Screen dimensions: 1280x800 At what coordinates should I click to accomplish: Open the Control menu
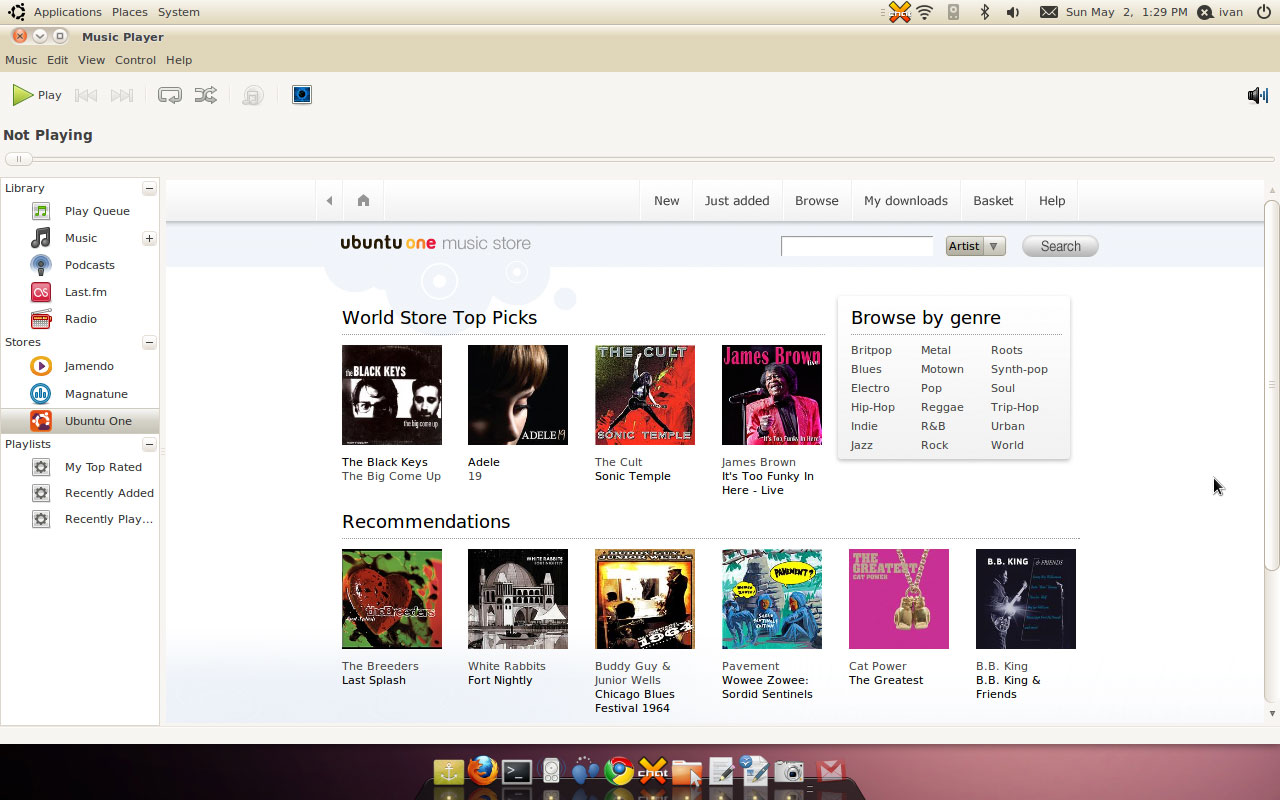[135, 60]
